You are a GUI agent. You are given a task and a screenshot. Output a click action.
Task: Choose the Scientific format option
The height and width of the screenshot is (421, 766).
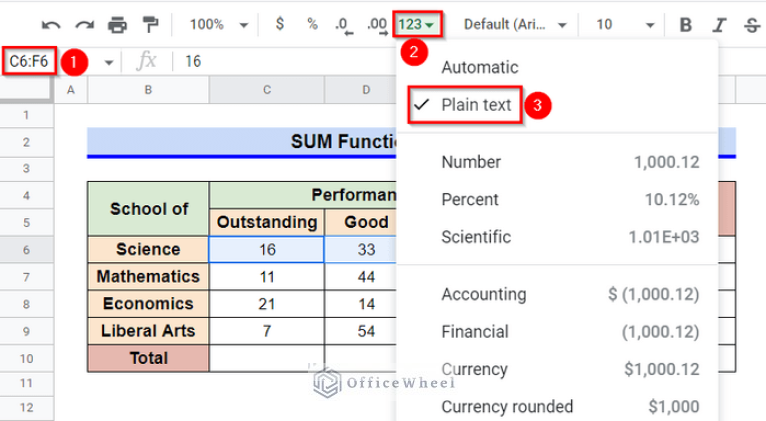(x=557, y=237)
